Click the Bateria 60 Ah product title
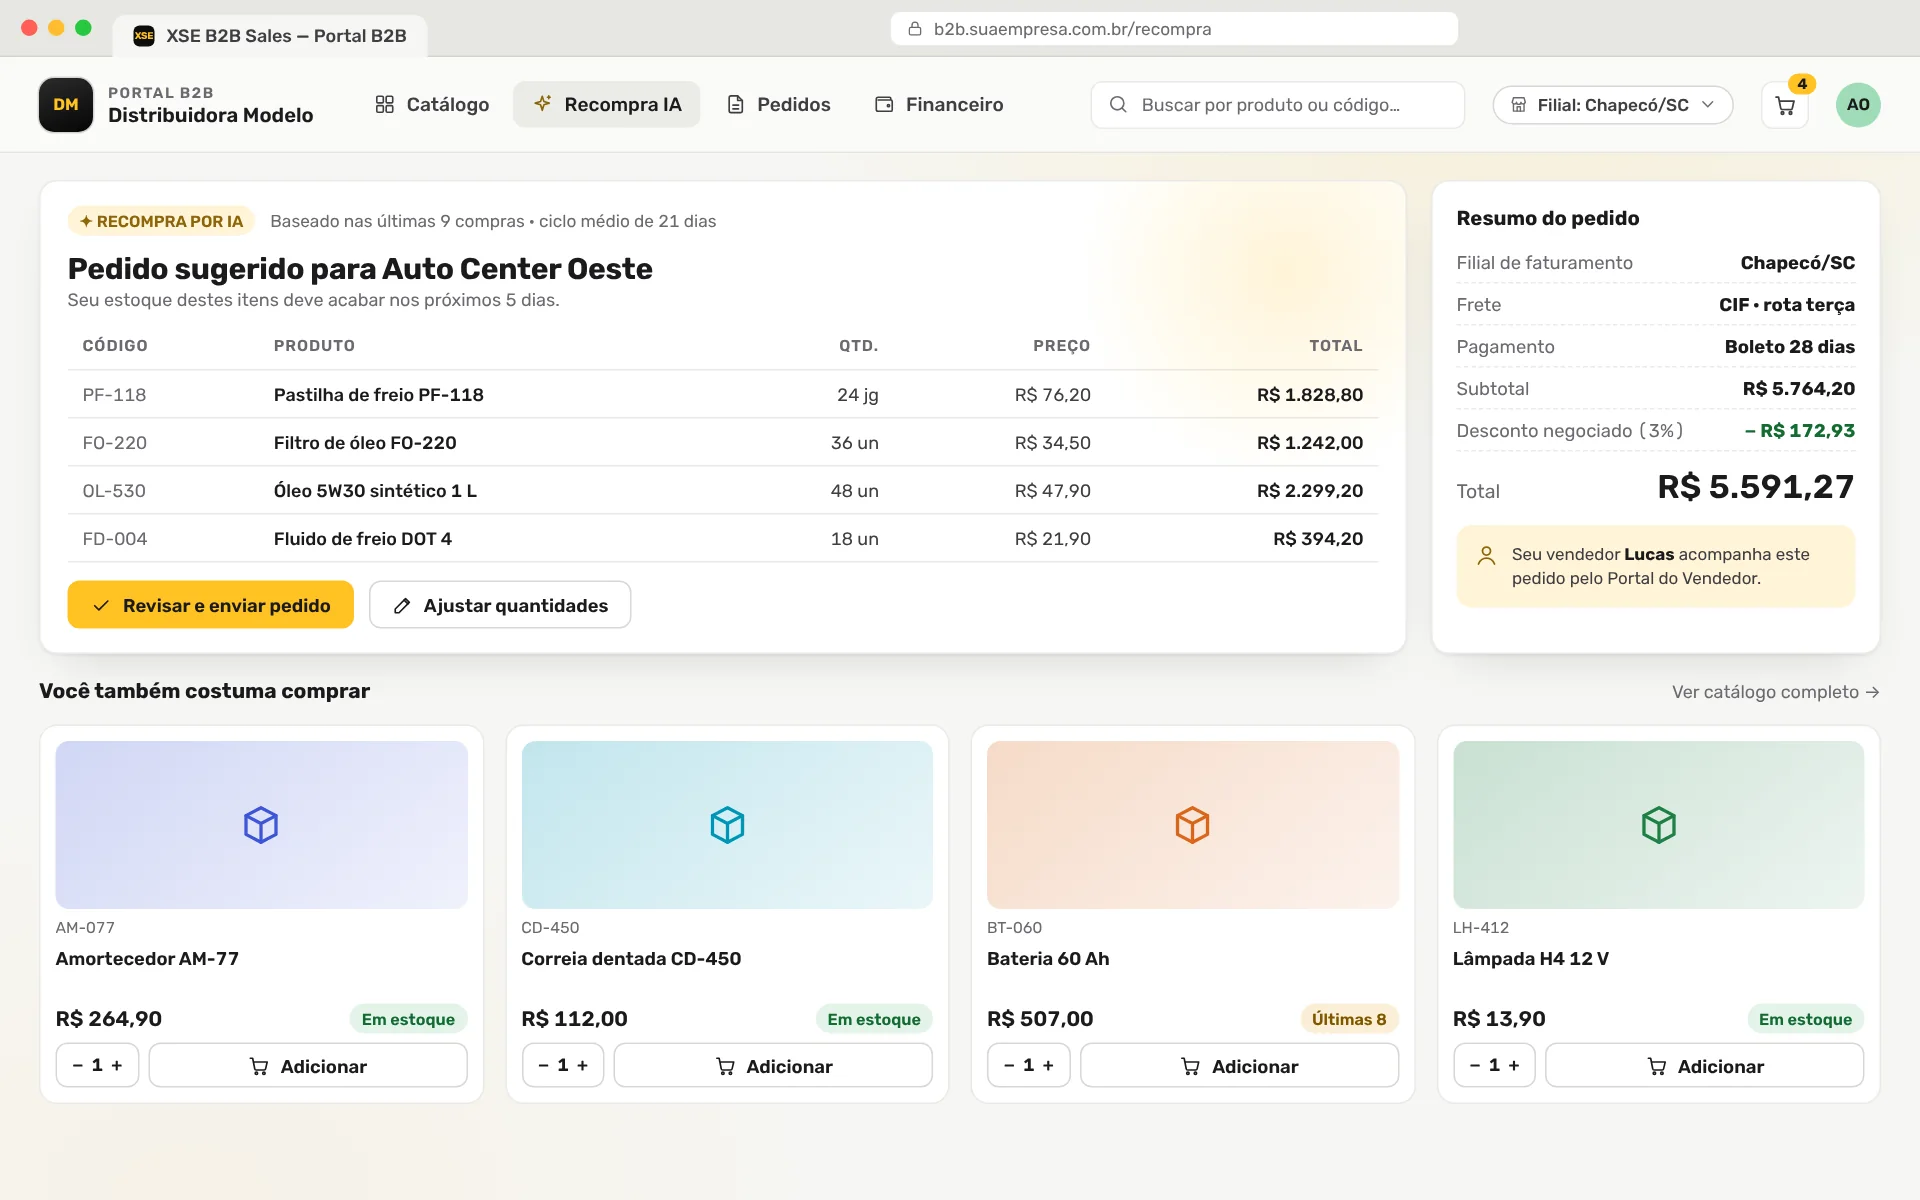 (x=1048, y=959)
